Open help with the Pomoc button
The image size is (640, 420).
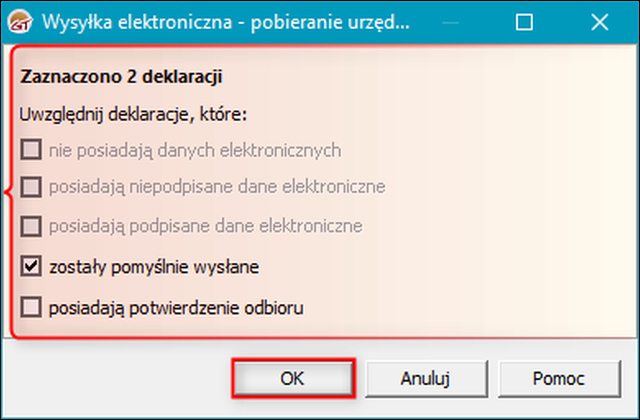tap(559, 378)
